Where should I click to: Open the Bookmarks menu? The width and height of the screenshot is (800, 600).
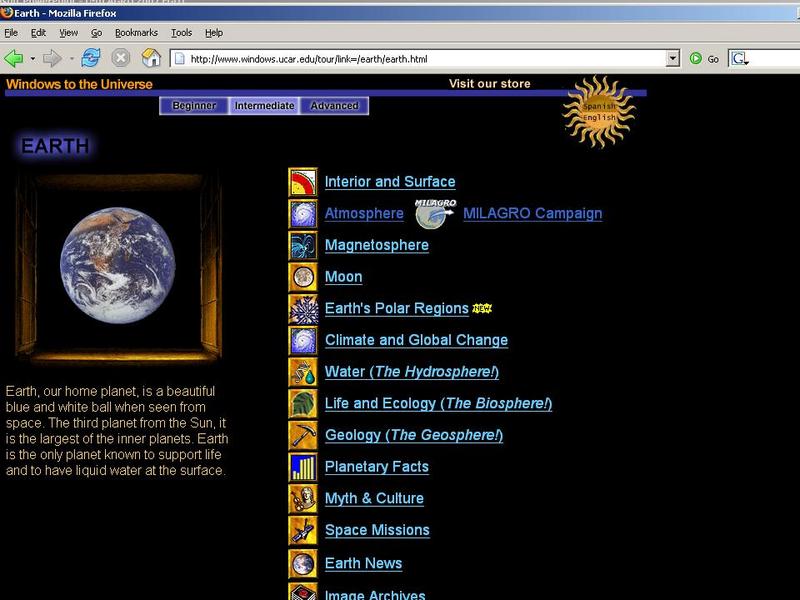click(136, 33)
